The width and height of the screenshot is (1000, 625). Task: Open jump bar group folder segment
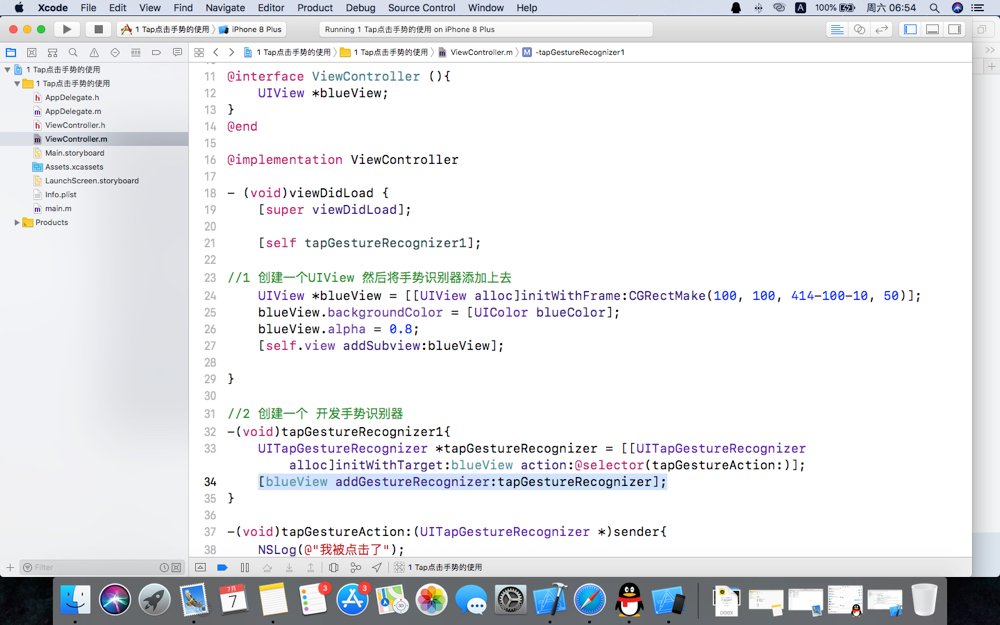[x=384, y=52]
